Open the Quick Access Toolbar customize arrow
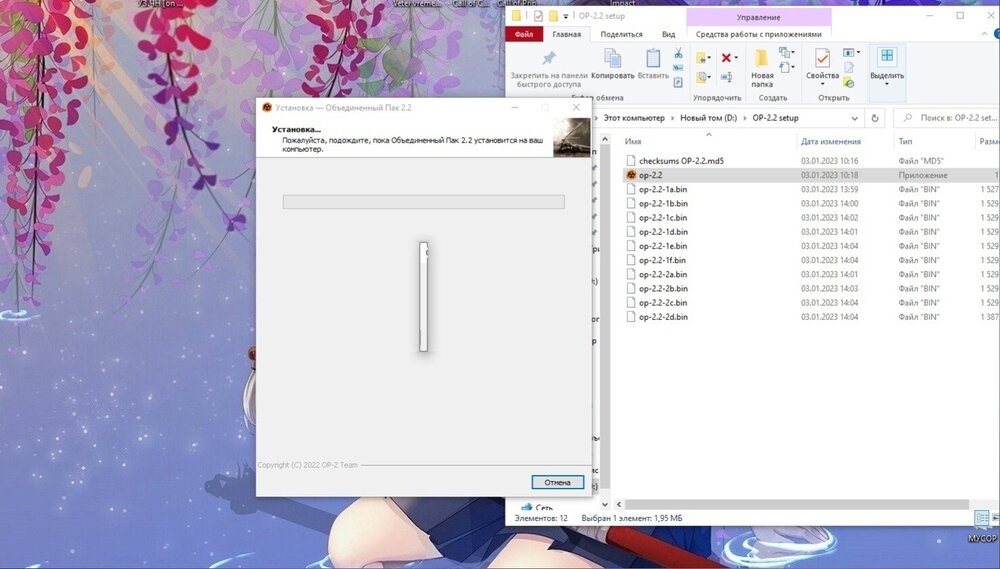Screen dimensions: 1000x569 [x=567, y=16]
